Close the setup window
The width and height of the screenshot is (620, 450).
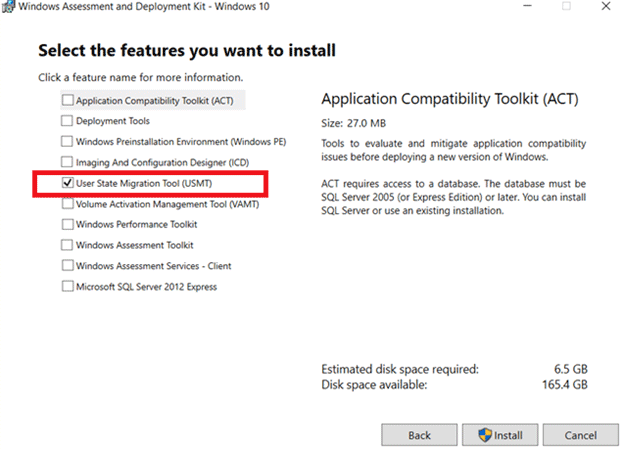click(606, 6)
